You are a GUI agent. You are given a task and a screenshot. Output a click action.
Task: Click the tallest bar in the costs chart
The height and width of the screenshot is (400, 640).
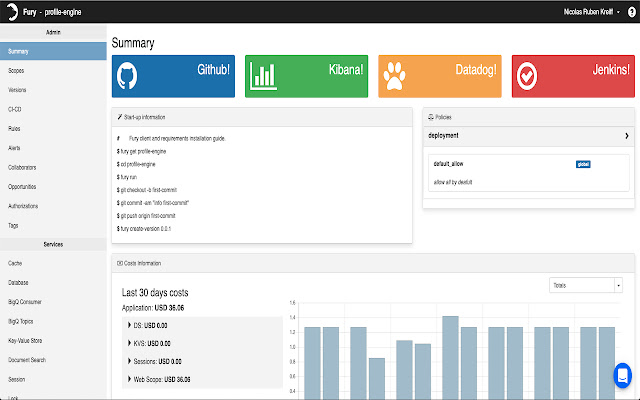(451, 358)
